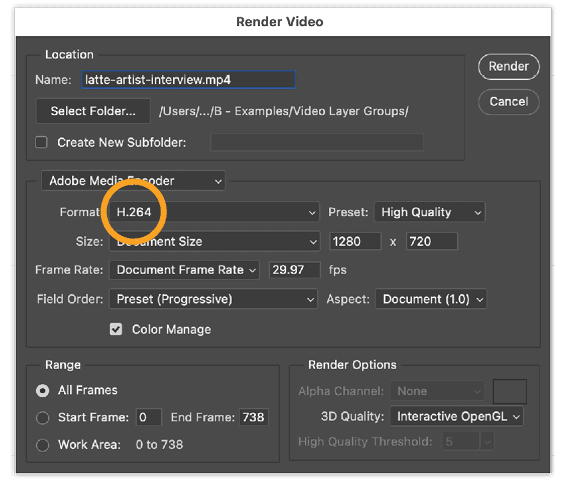Viewport: 567px width, 486px height.
Task: Click the 29.97 fps value field
Action: 294,270
